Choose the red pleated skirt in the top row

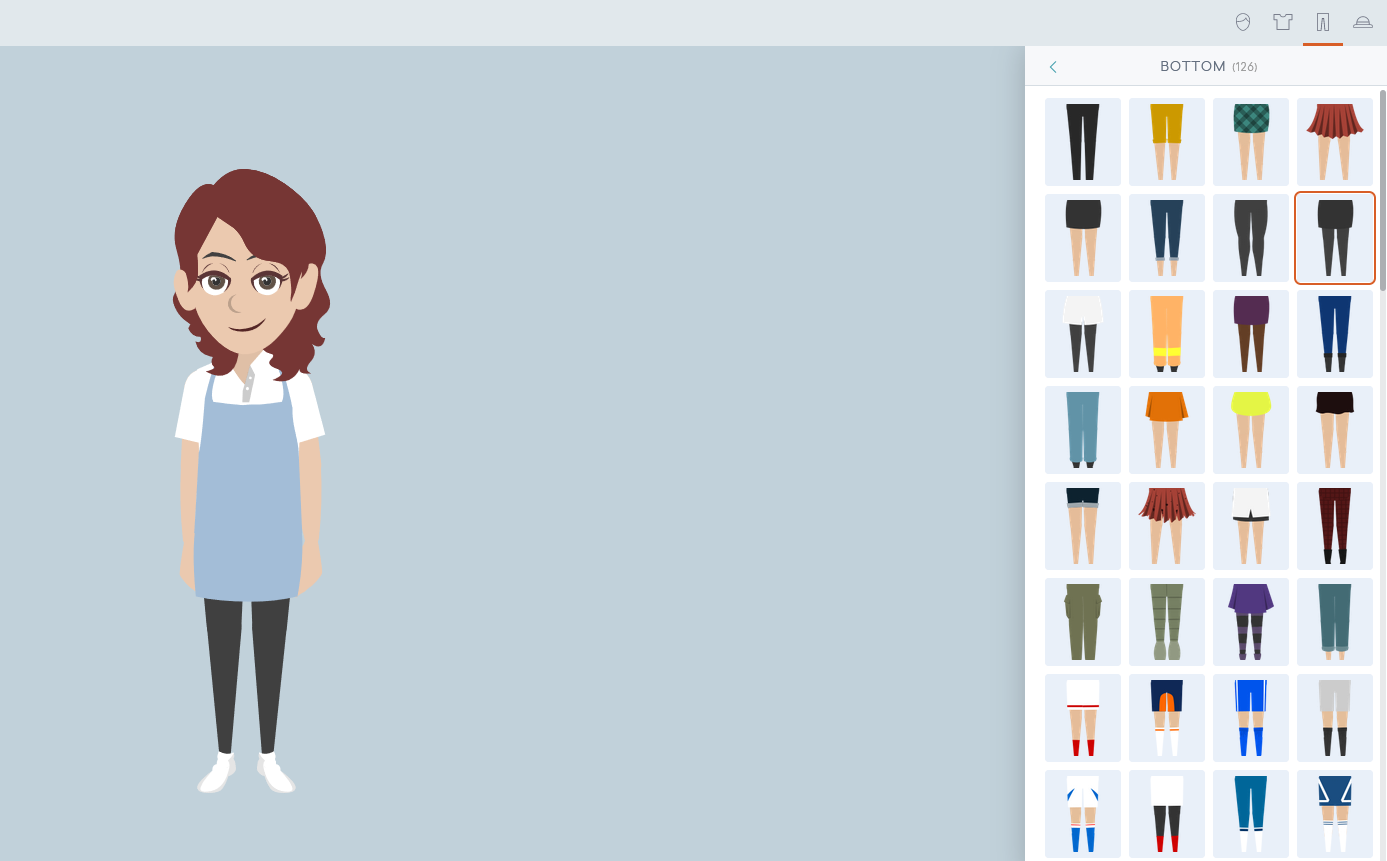[x=1334, y=142]
